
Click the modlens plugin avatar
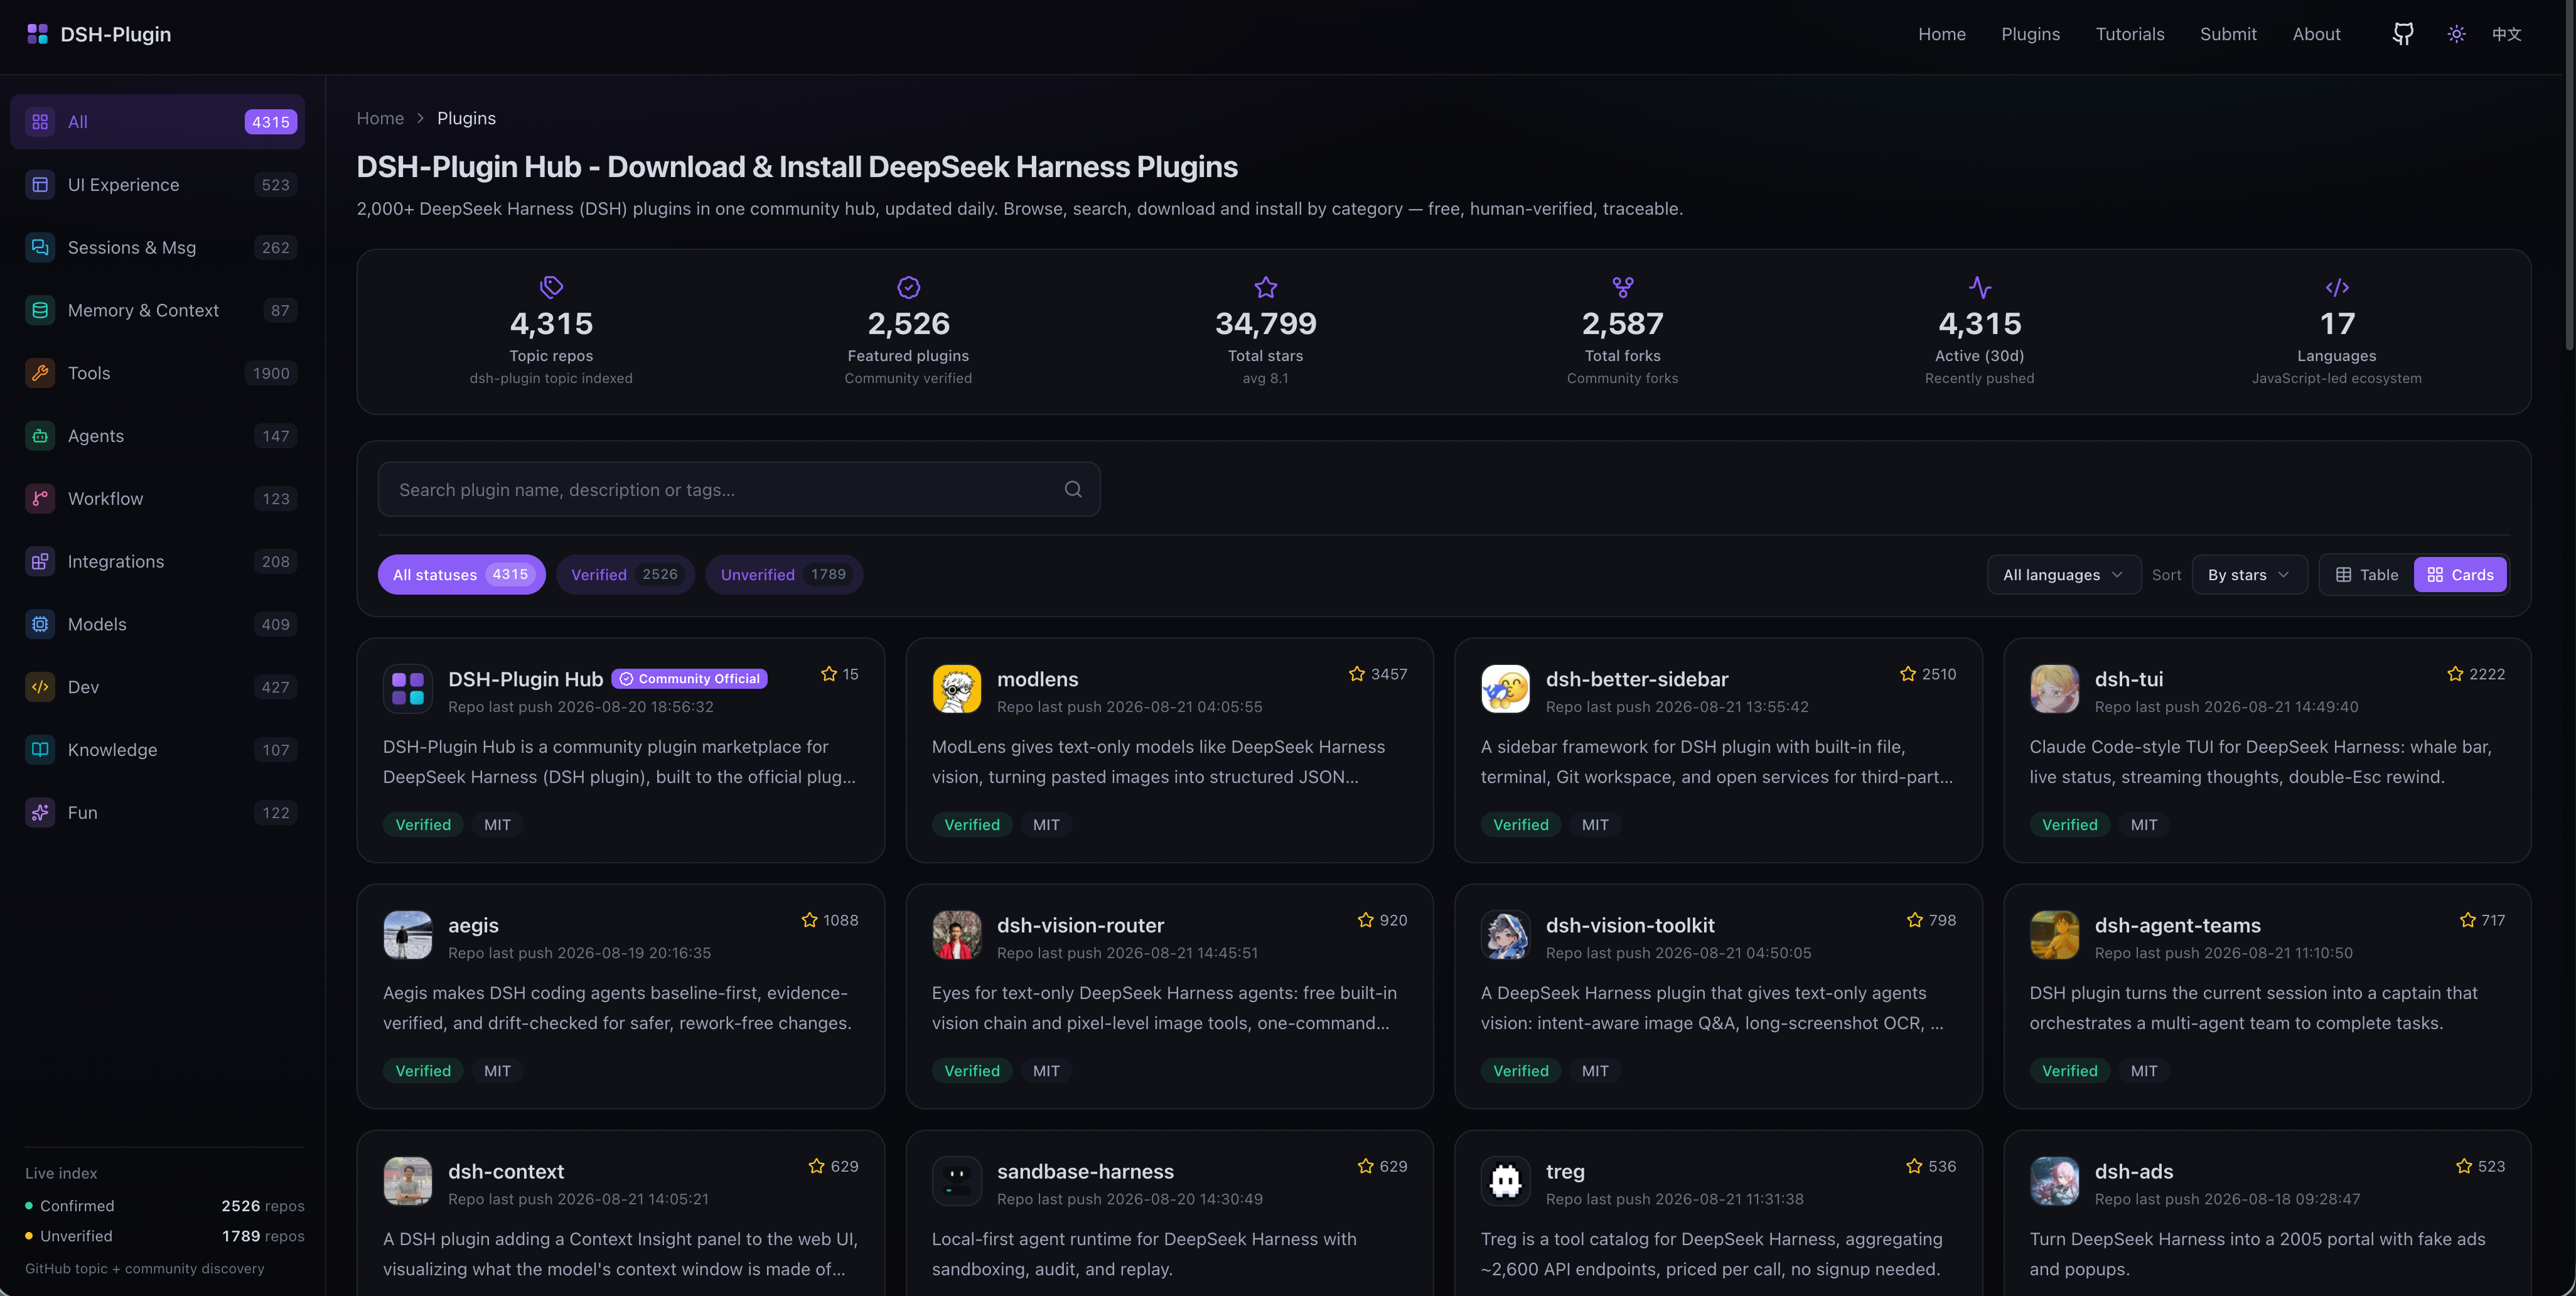click(x=957, y=689)
